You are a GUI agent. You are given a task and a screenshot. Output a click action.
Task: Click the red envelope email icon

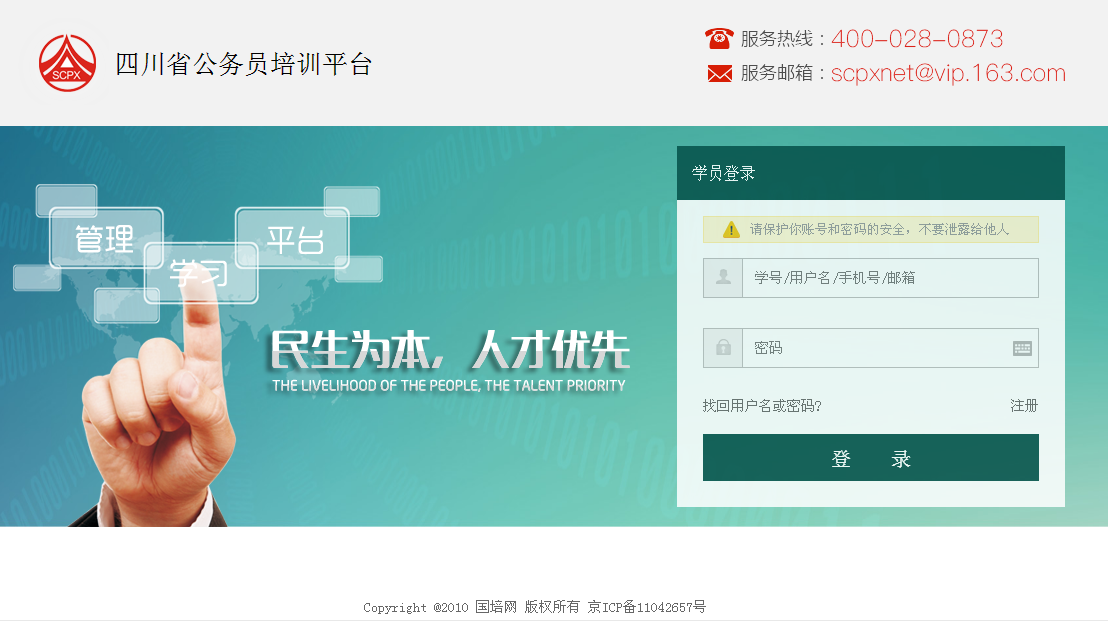(x=719, y=73)
